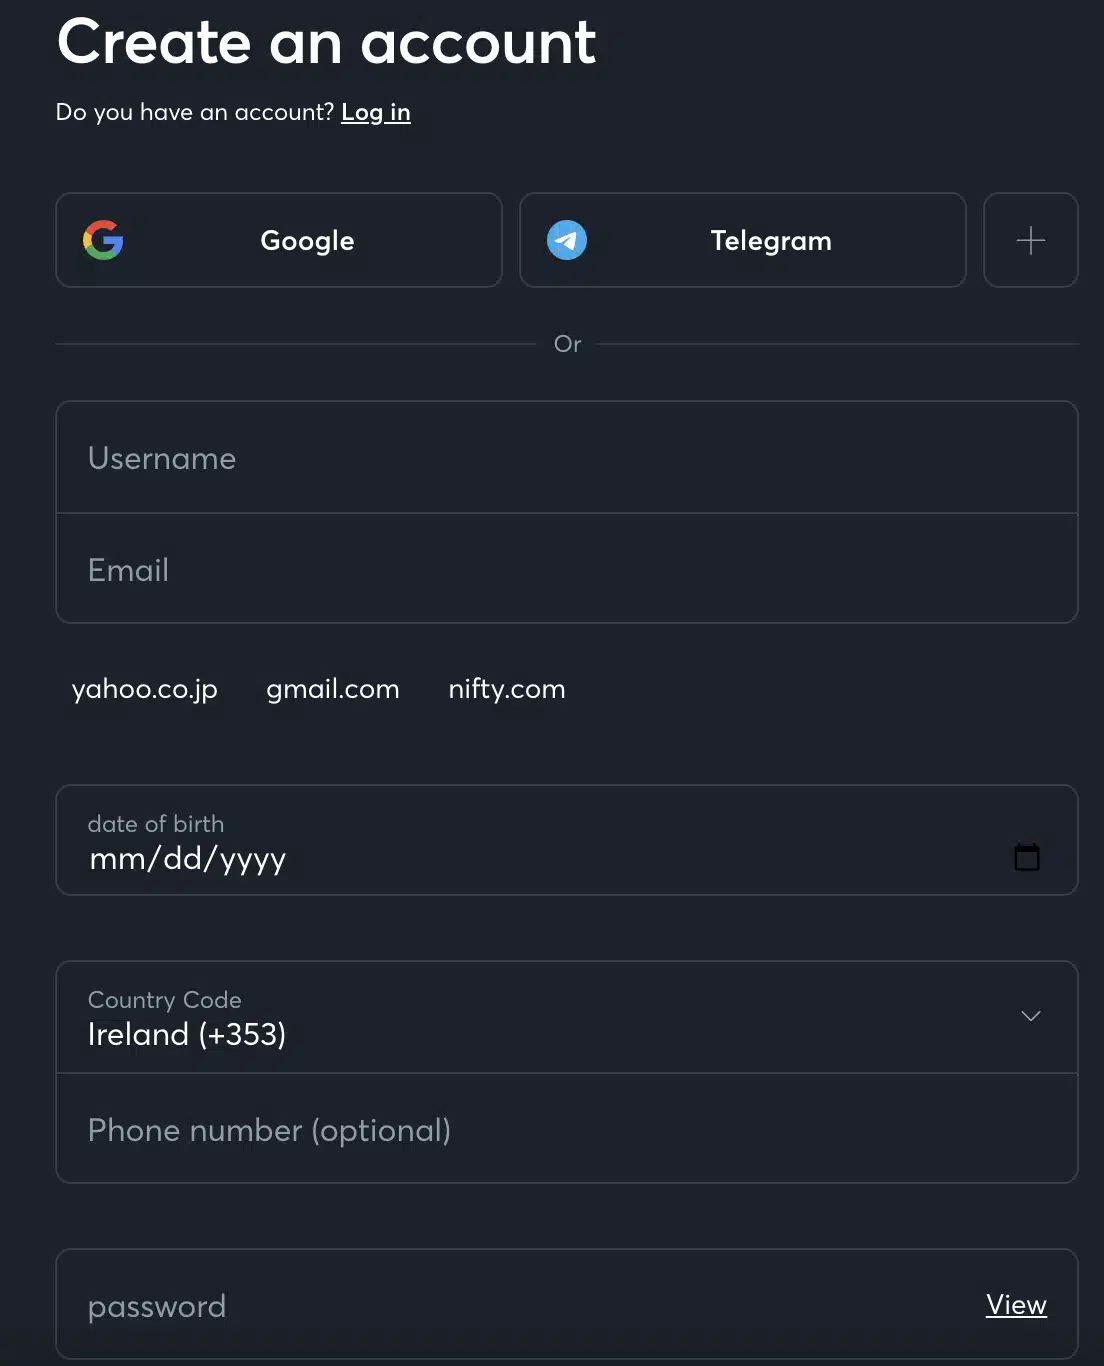This screenshot has height=1366, width=1104.
Task: Click the mm/dd/yyyy date placeholder
Action: pos(188,859)
